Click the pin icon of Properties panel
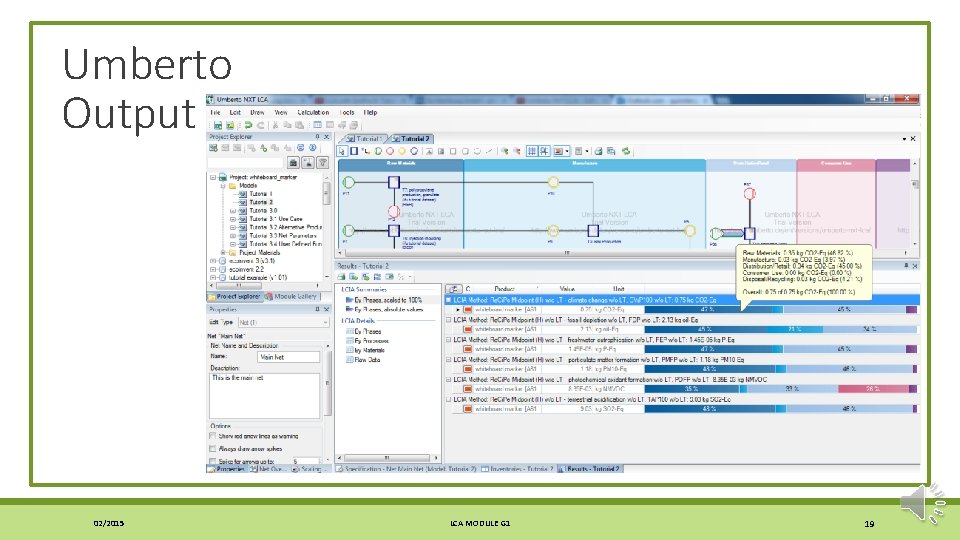The width and height of the screenshot is (960, 540). coord(317,309)
